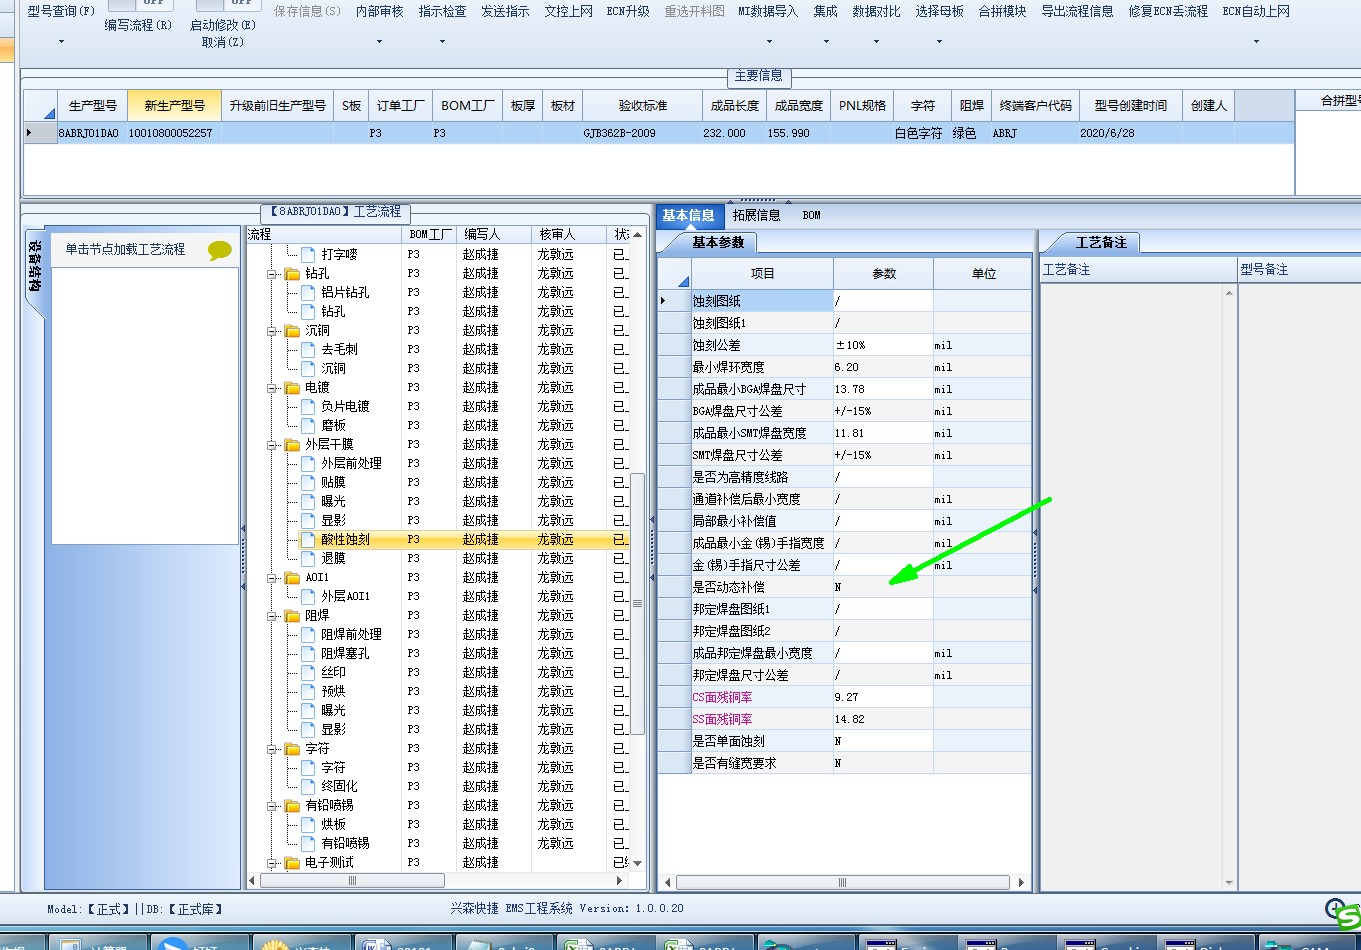Click the process tree vertical scrollbar

[x=637, y=548]
